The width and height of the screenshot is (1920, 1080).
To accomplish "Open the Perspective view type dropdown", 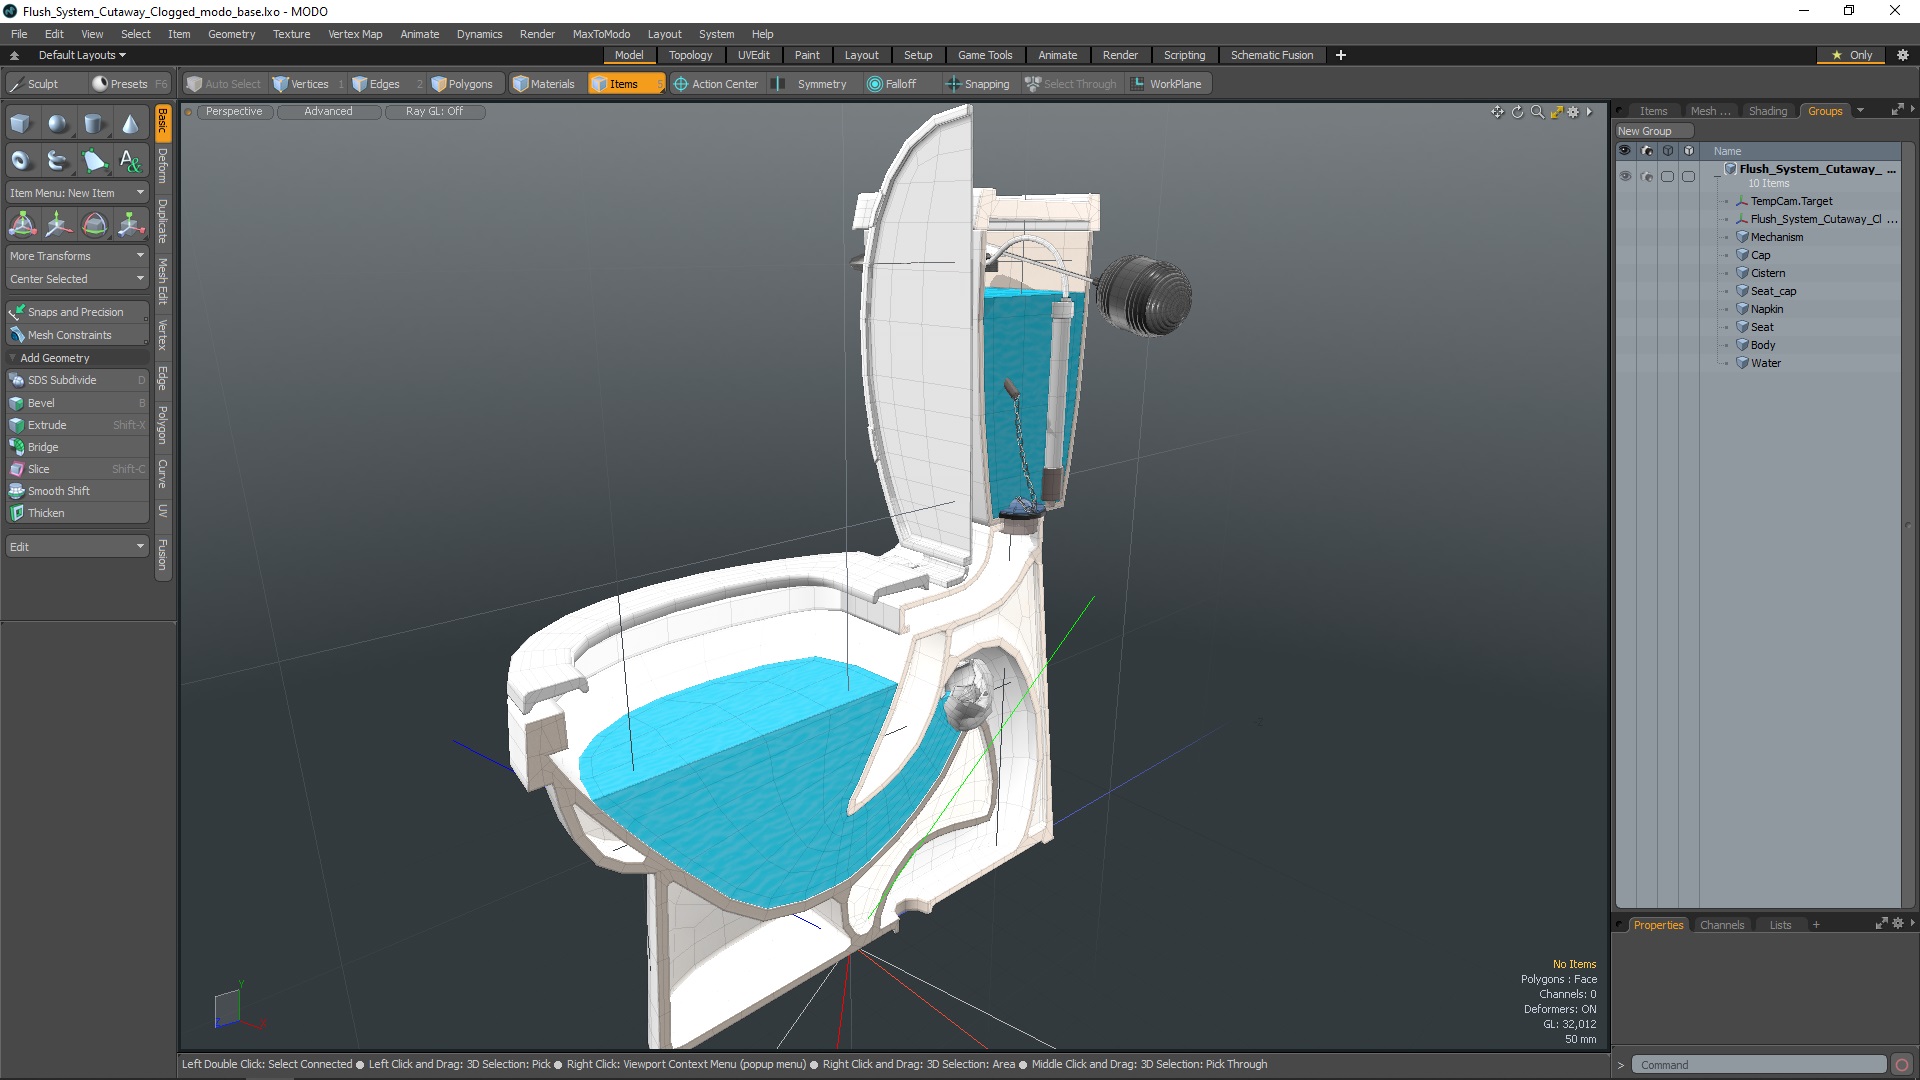I will click(234, 112).
